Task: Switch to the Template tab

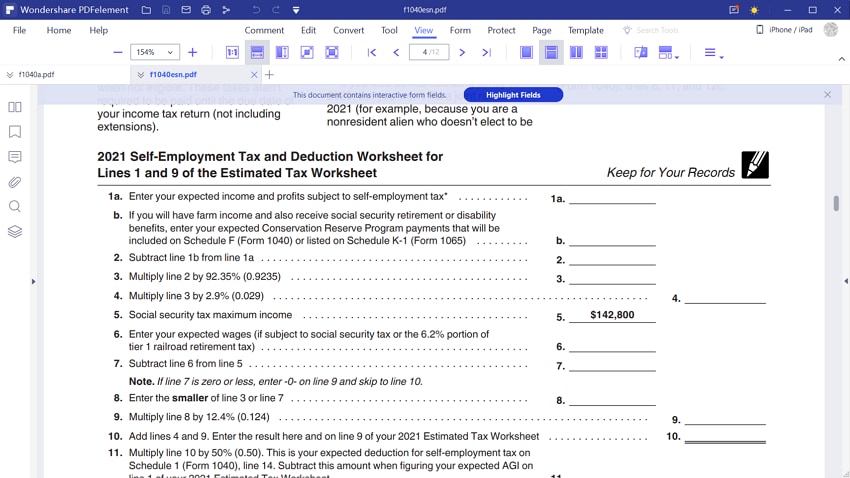Action: click(x=586, y=30)
